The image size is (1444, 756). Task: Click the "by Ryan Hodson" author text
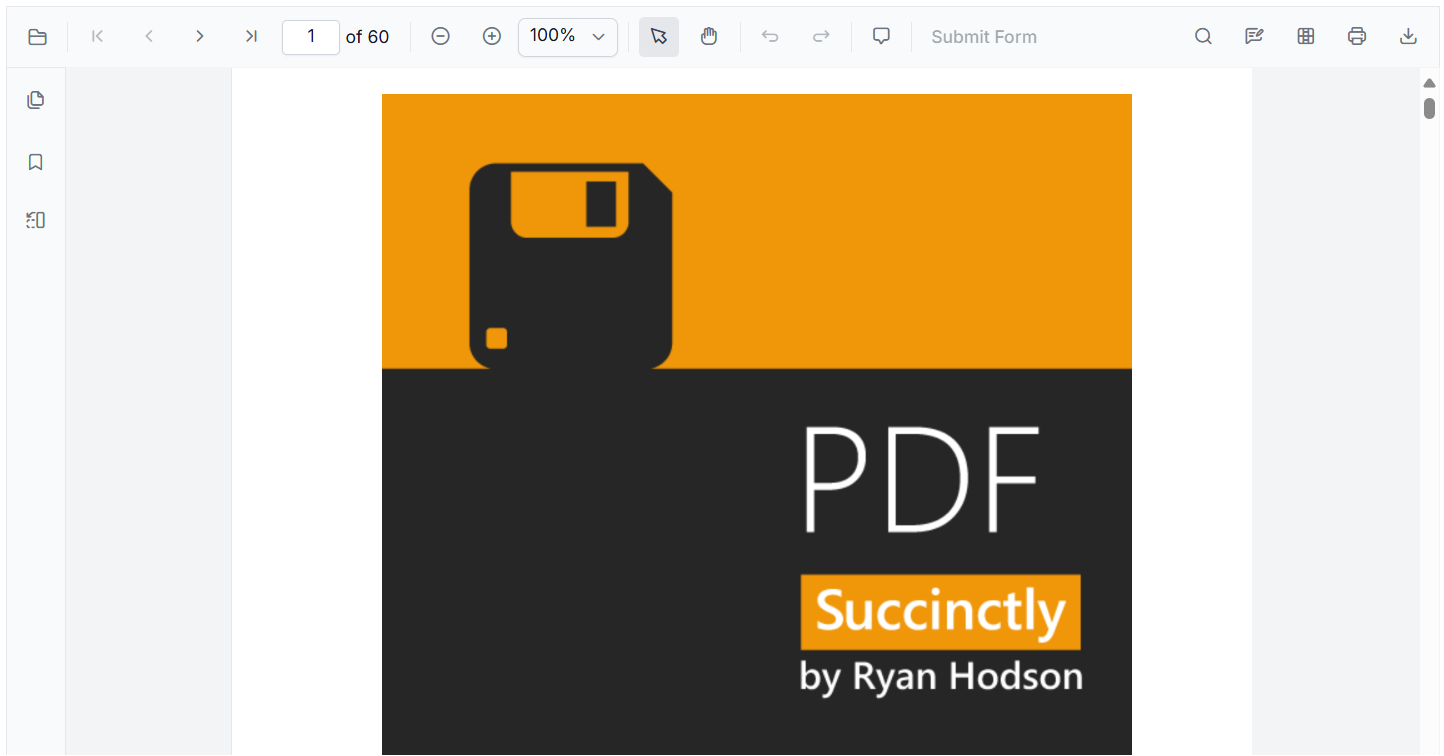click(x=941, y=677)
